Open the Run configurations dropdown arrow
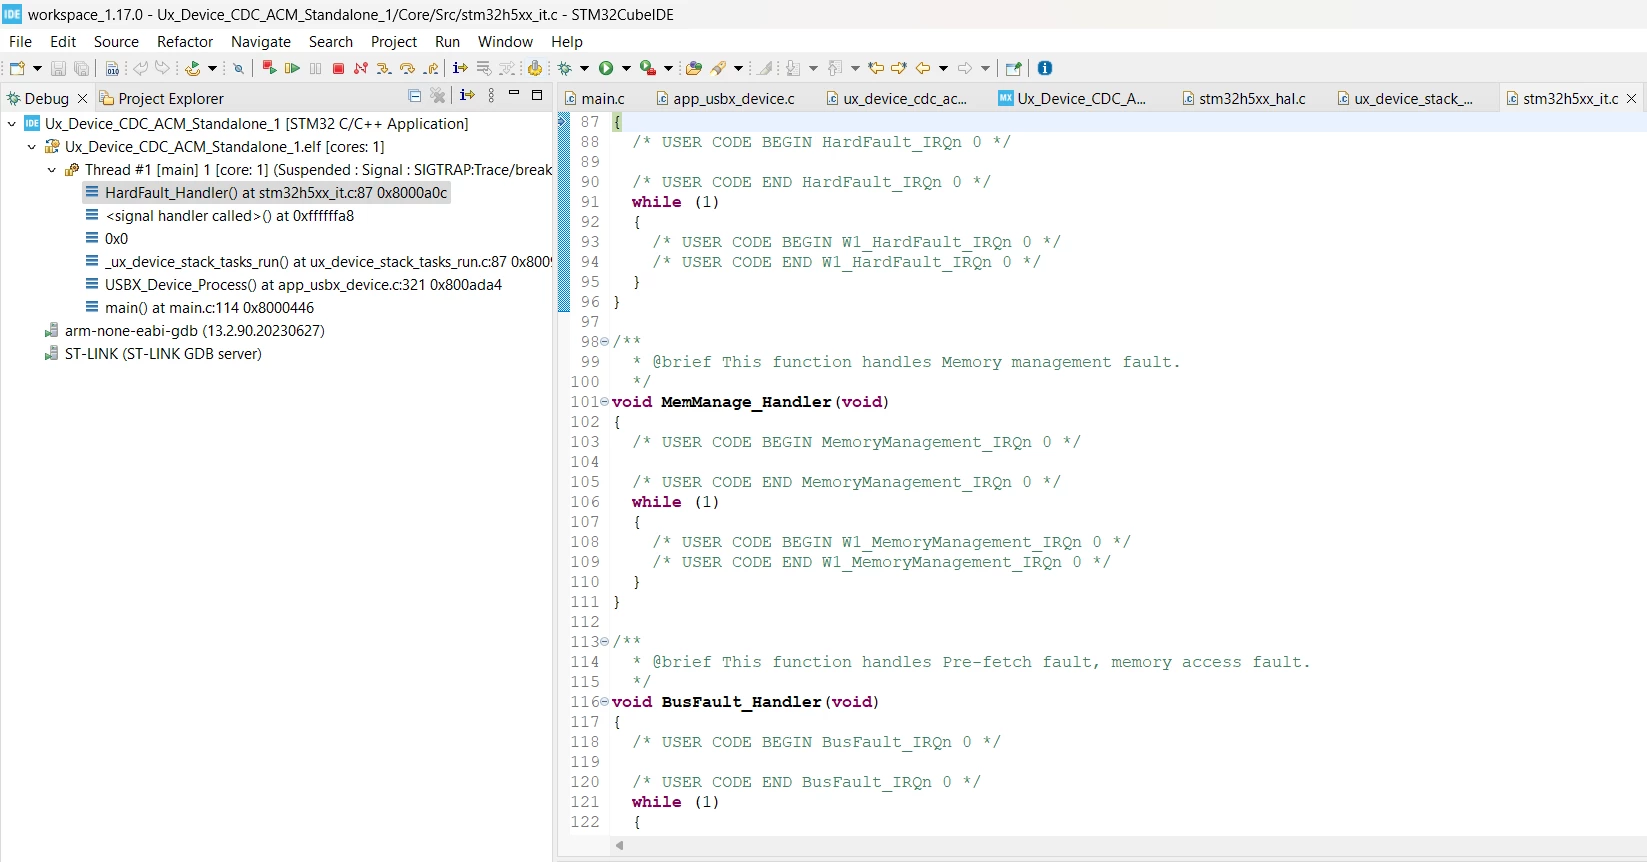The image size is (1647, 862). 626,68
